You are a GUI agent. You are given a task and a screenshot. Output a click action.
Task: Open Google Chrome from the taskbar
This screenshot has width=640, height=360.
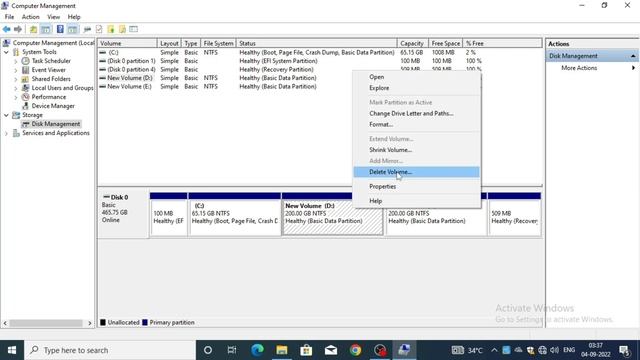356,350
